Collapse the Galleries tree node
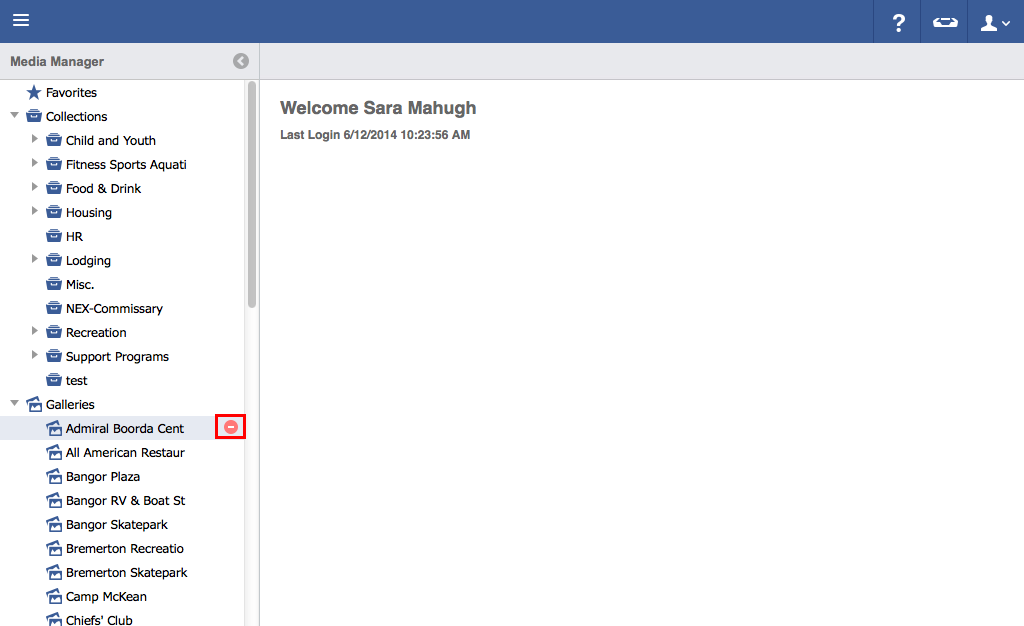 [14, 403]
